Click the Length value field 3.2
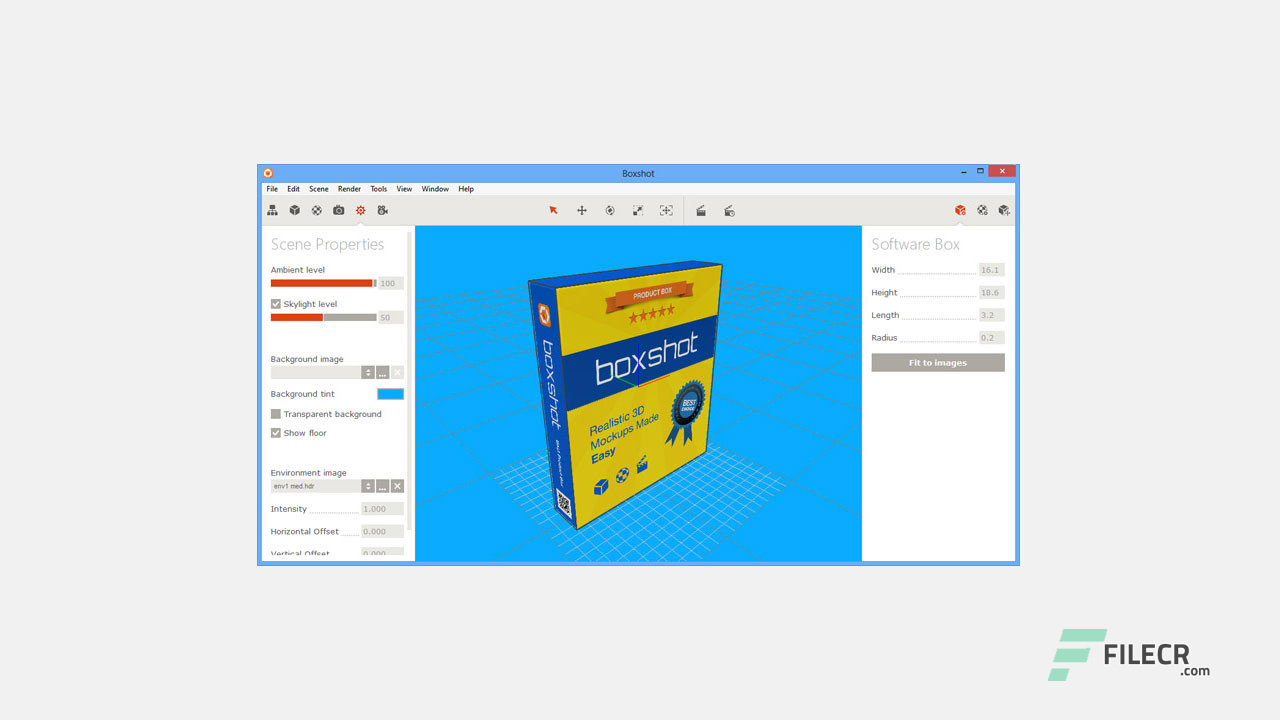 coord(991,315)
